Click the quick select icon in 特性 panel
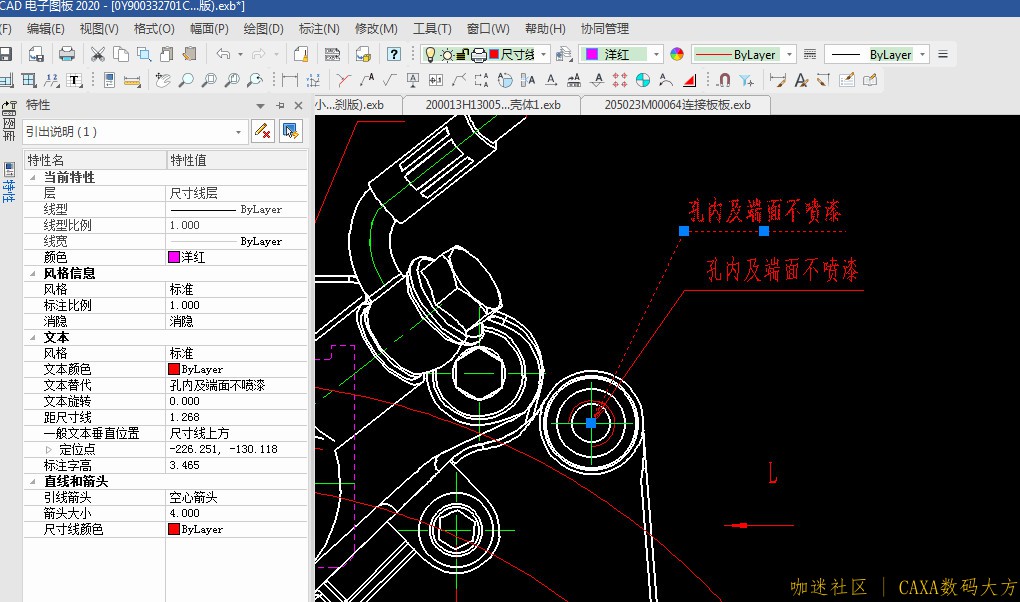 point(291,131)
